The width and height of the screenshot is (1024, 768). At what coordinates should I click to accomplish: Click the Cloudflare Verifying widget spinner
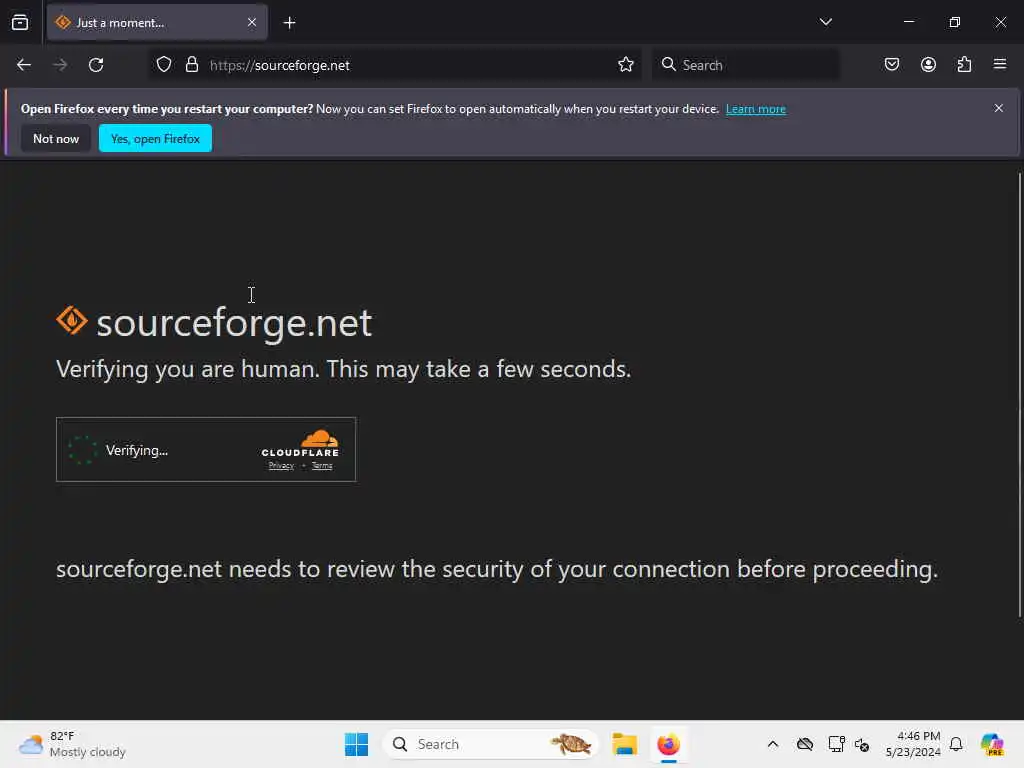(x=82, y=450)
